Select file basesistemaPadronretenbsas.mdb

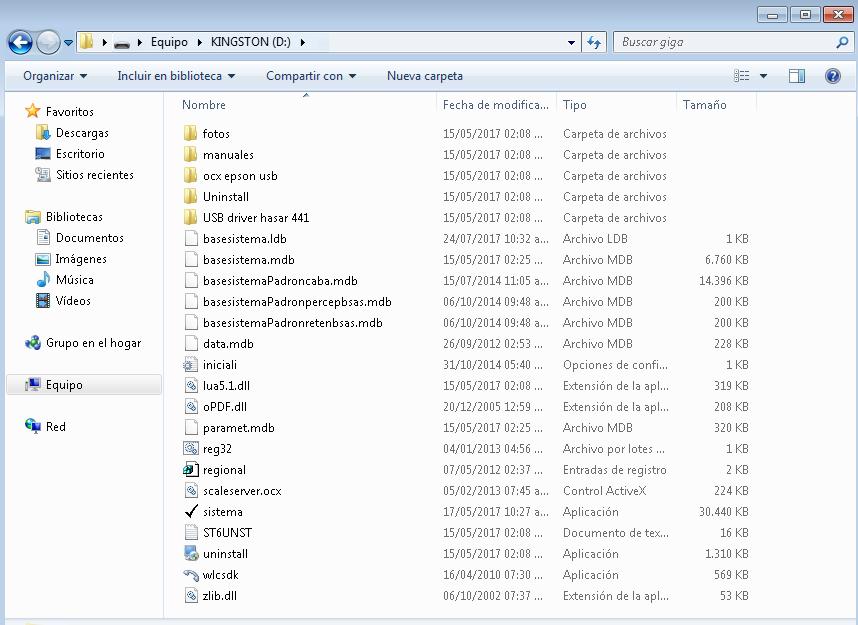(x=293, y=323)
